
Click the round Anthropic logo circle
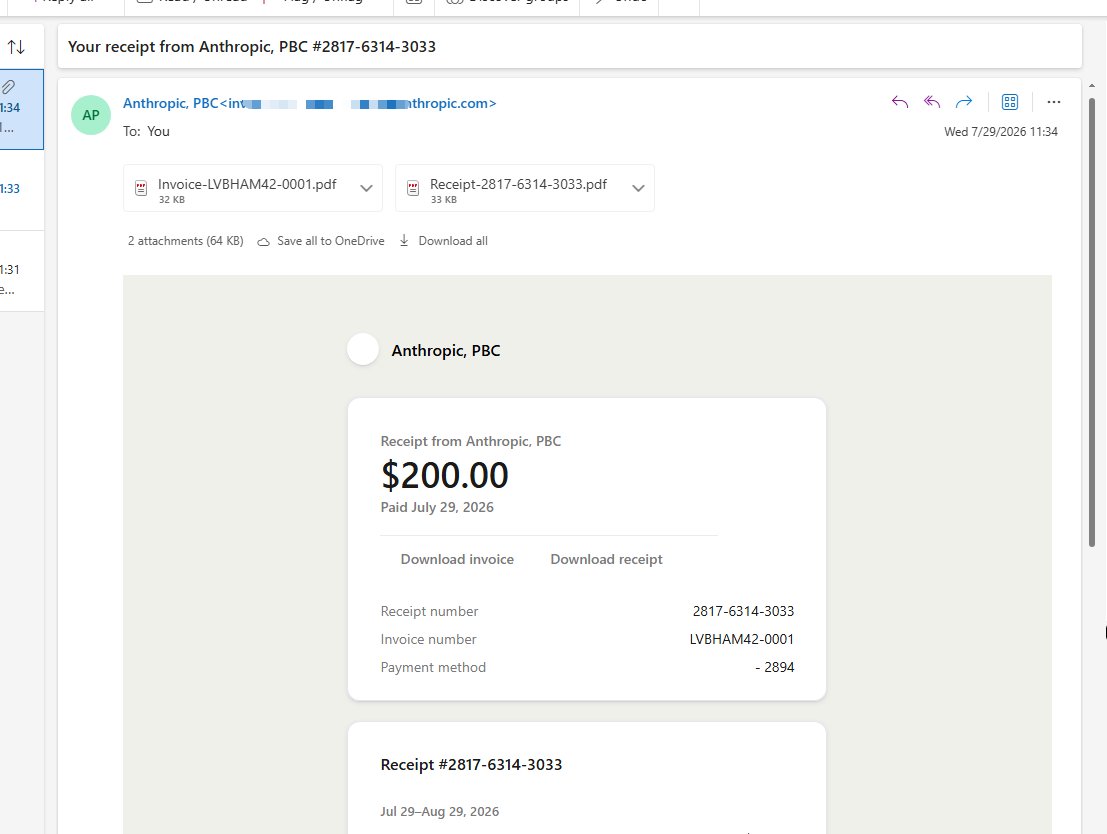click(363, 350)
